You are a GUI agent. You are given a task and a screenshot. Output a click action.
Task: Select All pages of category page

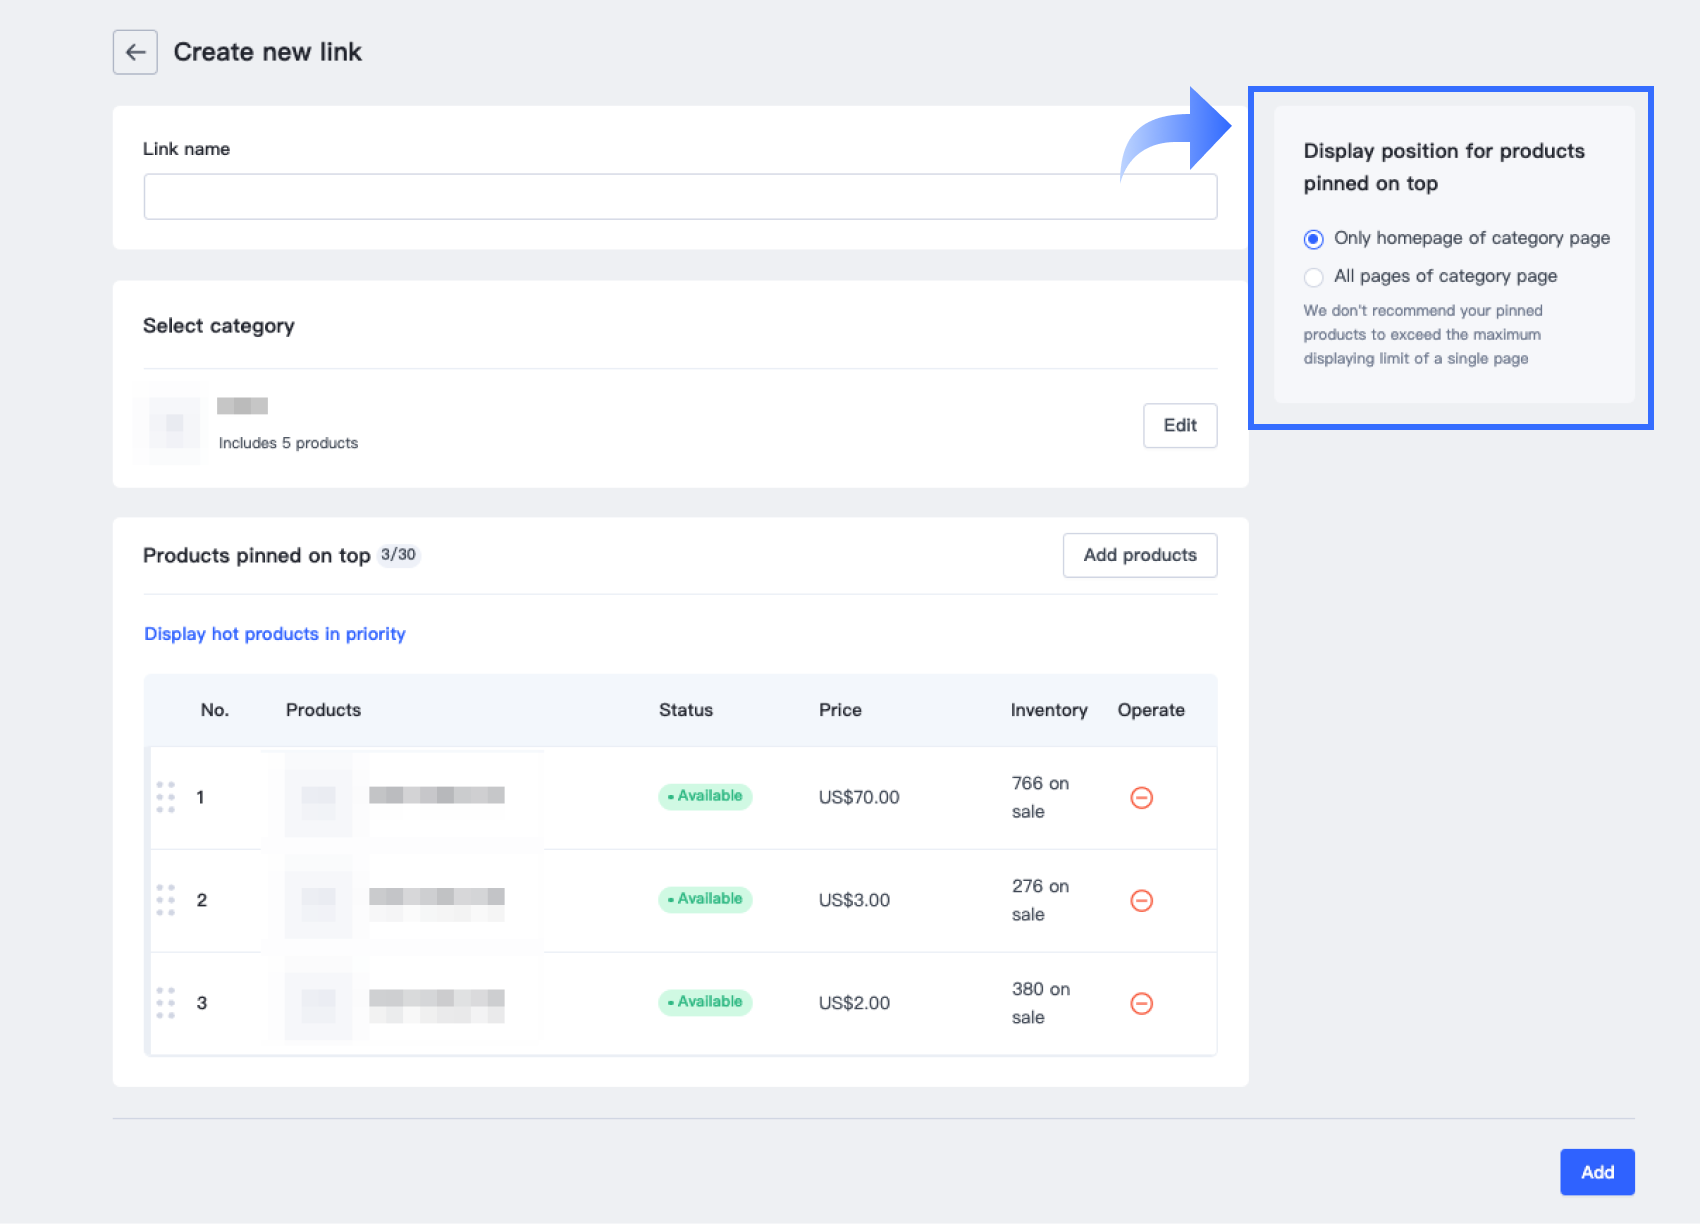tap(1314, 277)
